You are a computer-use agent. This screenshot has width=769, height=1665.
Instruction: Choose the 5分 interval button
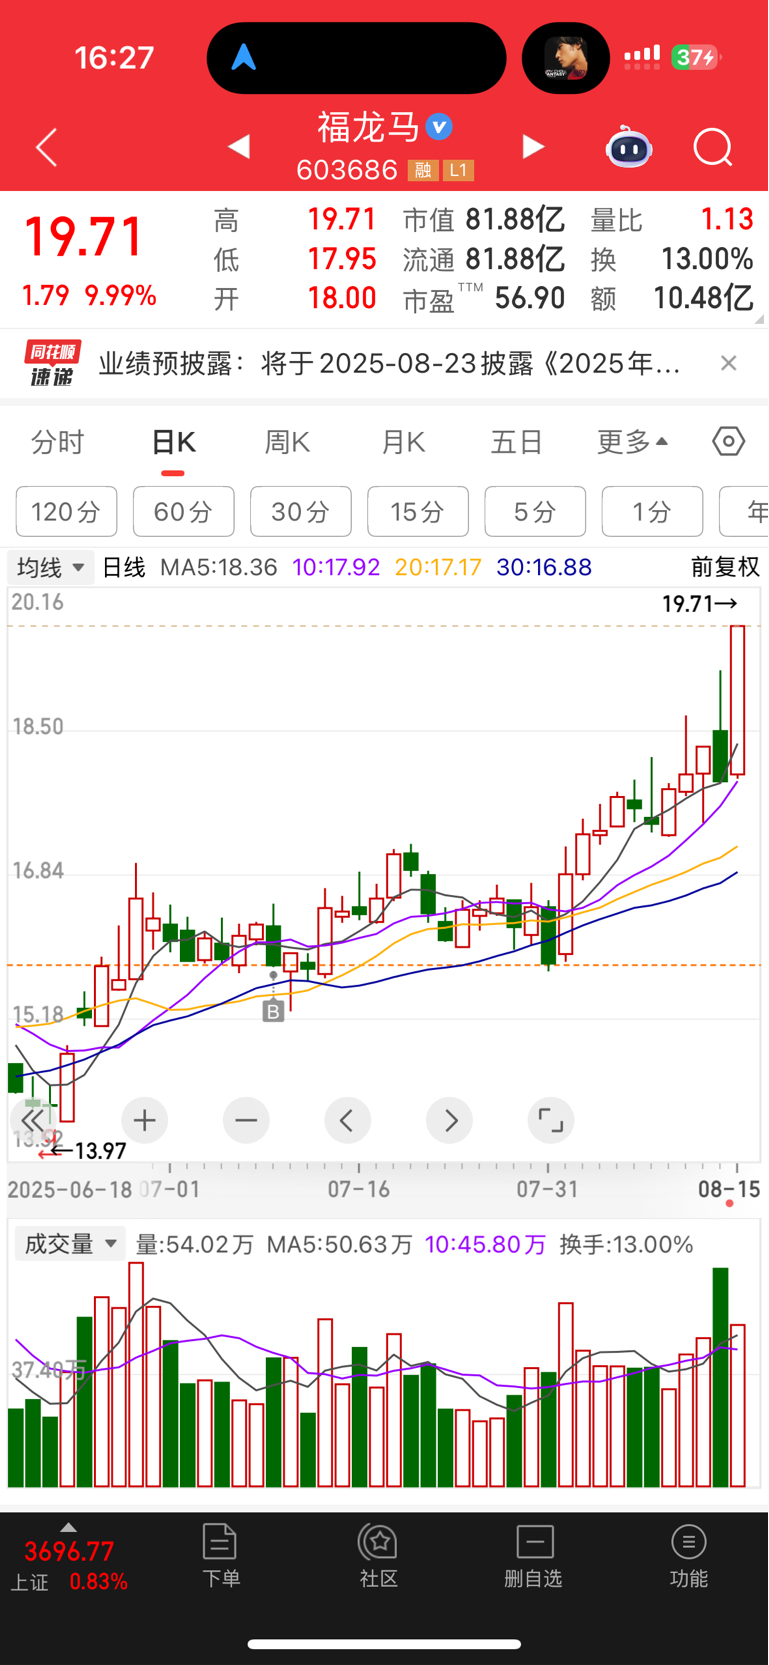(x=535, y=512)
